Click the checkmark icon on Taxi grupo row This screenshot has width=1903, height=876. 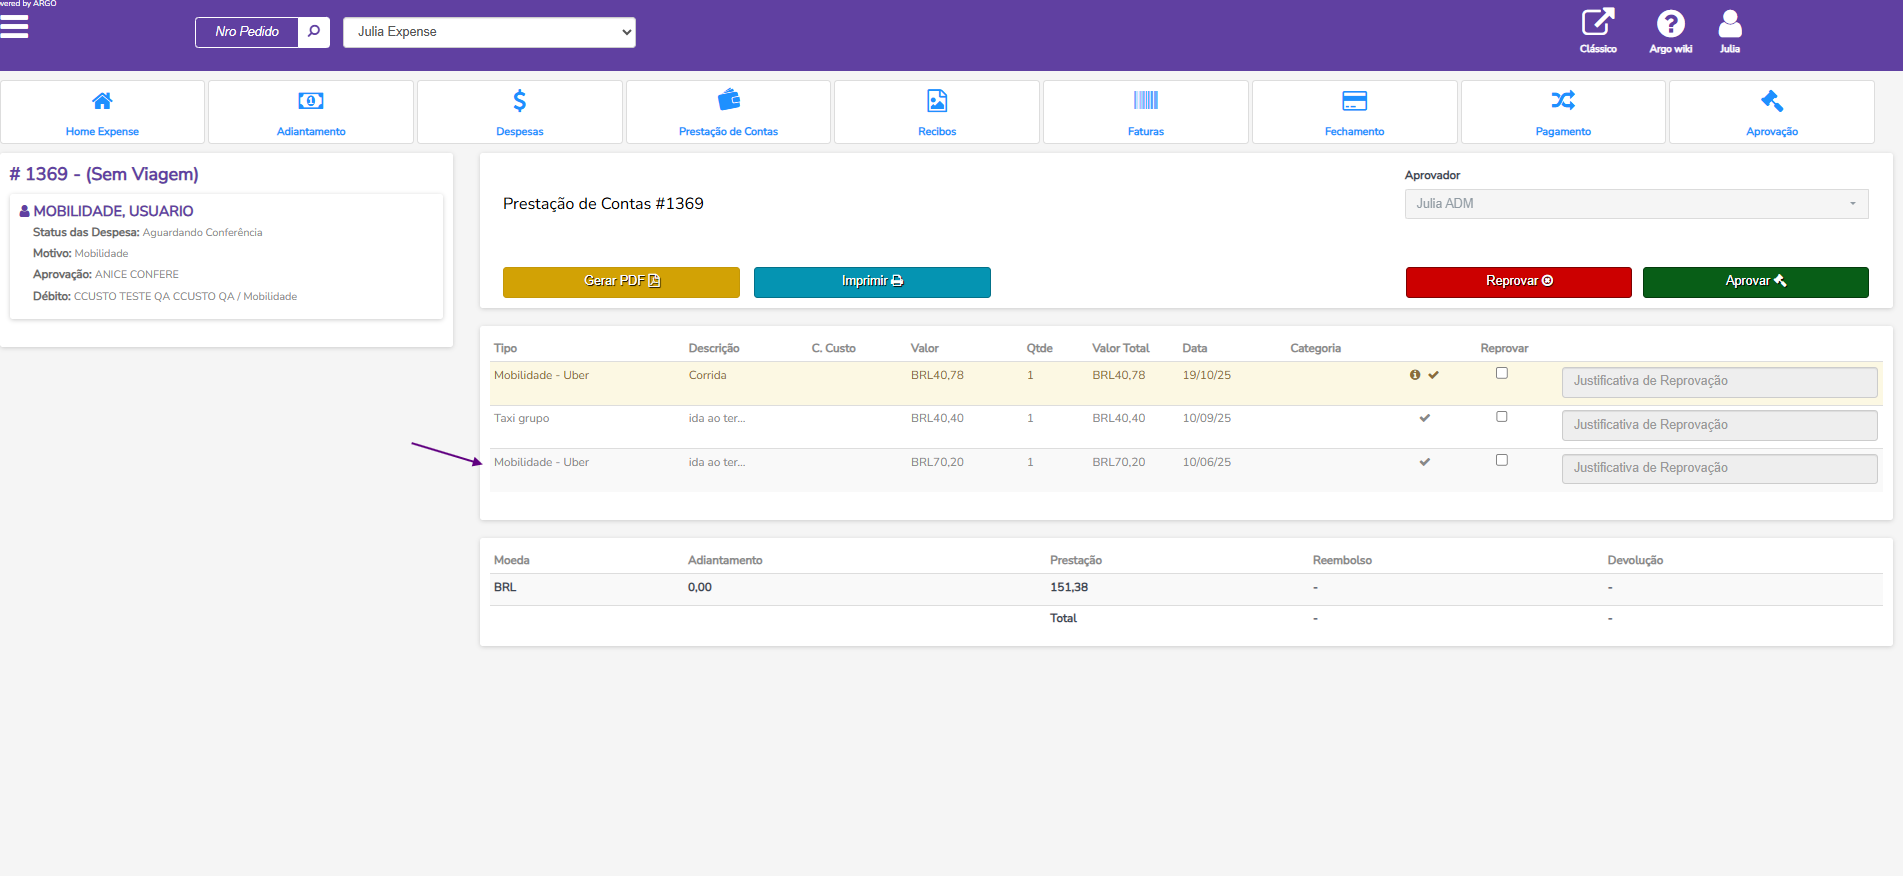(x=1425, y=418)
